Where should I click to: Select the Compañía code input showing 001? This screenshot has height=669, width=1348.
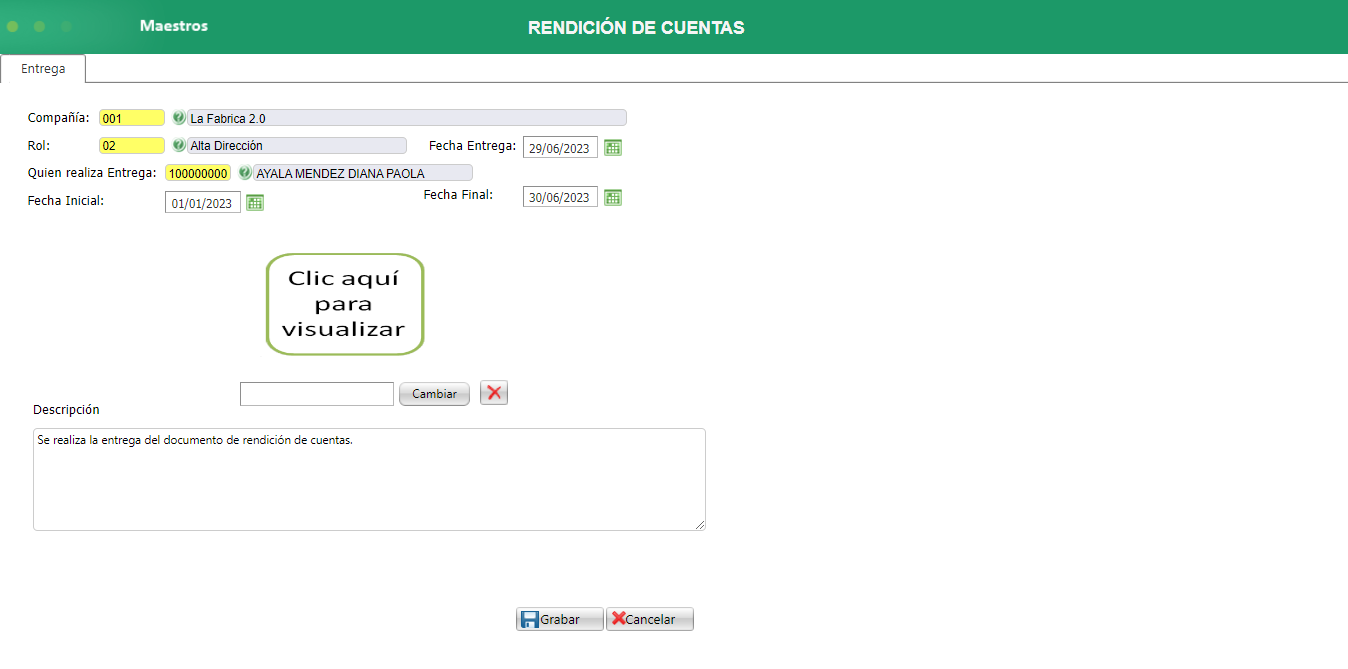coord(131,117)
